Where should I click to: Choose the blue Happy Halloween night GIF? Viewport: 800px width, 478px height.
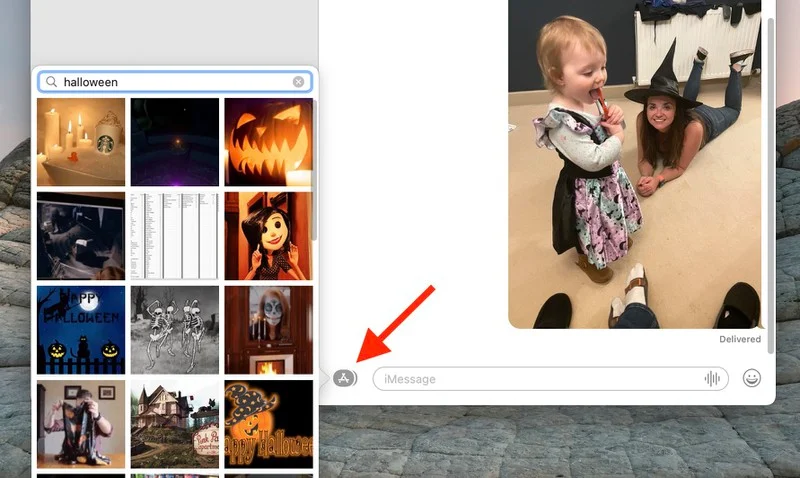(x=81, y=330)
